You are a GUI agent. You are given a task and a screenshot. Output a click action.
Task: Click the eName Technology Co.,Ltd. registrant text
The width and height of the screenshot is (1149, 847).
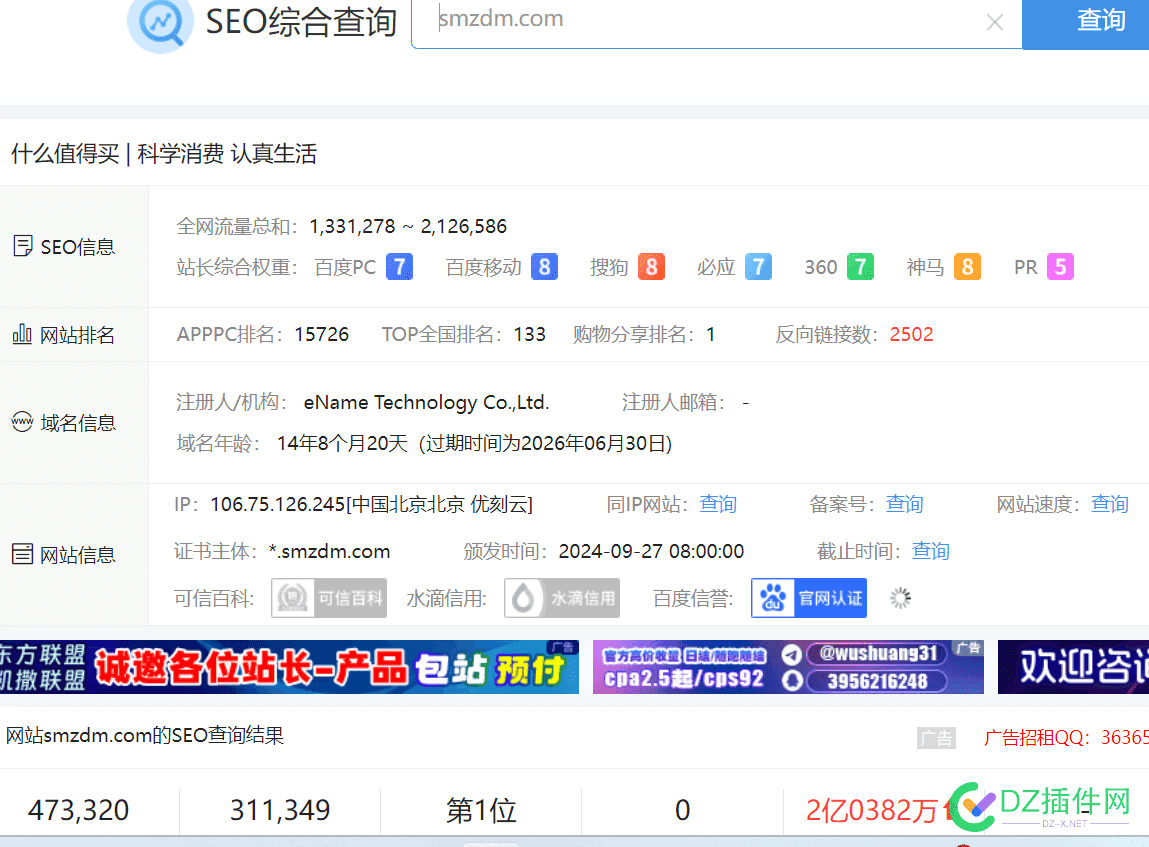pos(426,402)
